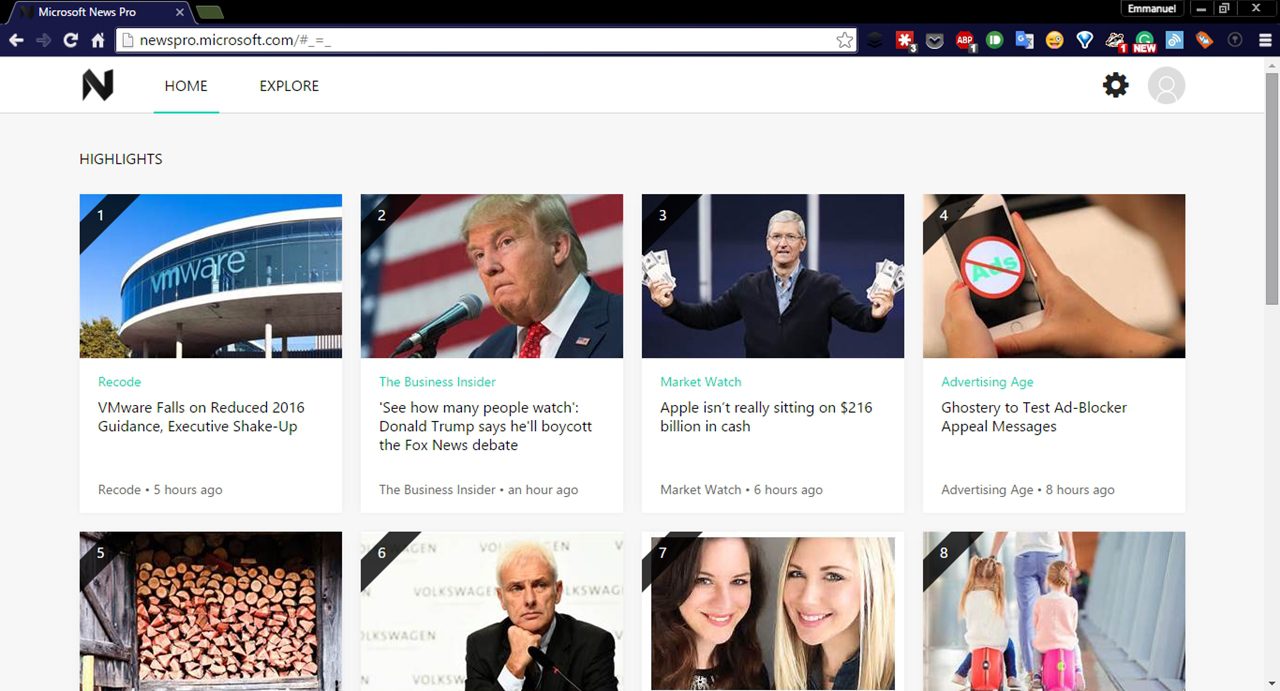Screen dimensions: 1280x691
Task: Reload the page
Action: click(x=70, y=40)
